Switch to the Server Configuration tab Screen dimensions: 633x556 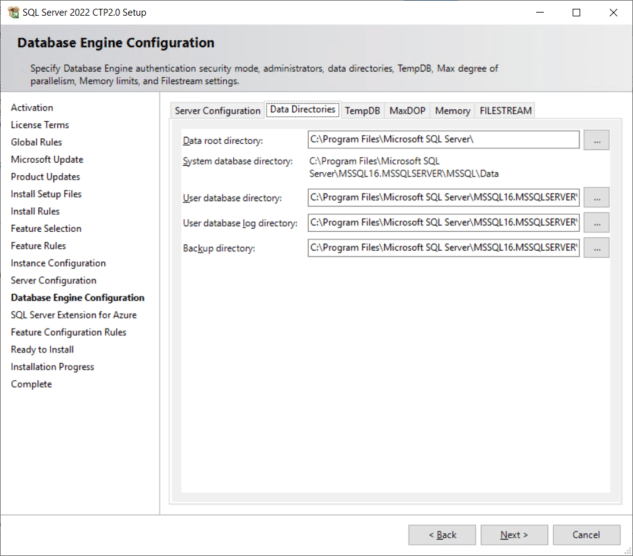tap(217, 111)
